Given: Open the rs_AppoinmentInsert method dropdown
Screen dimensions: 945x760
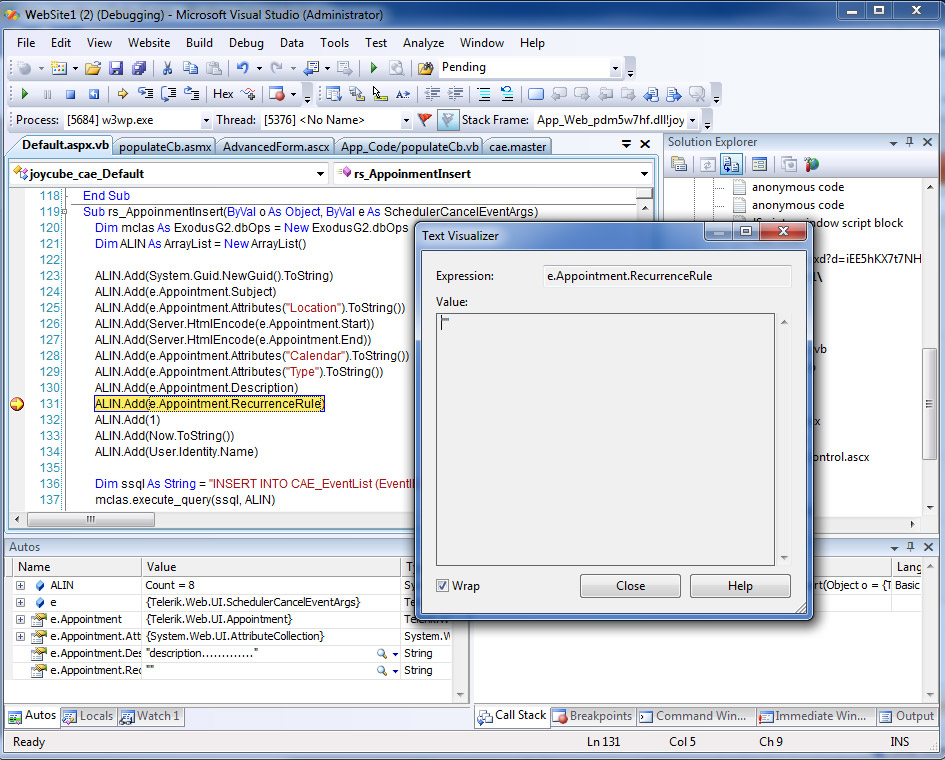Looking at the screenshot, I should pyautogui.click(x=644, y=174).
